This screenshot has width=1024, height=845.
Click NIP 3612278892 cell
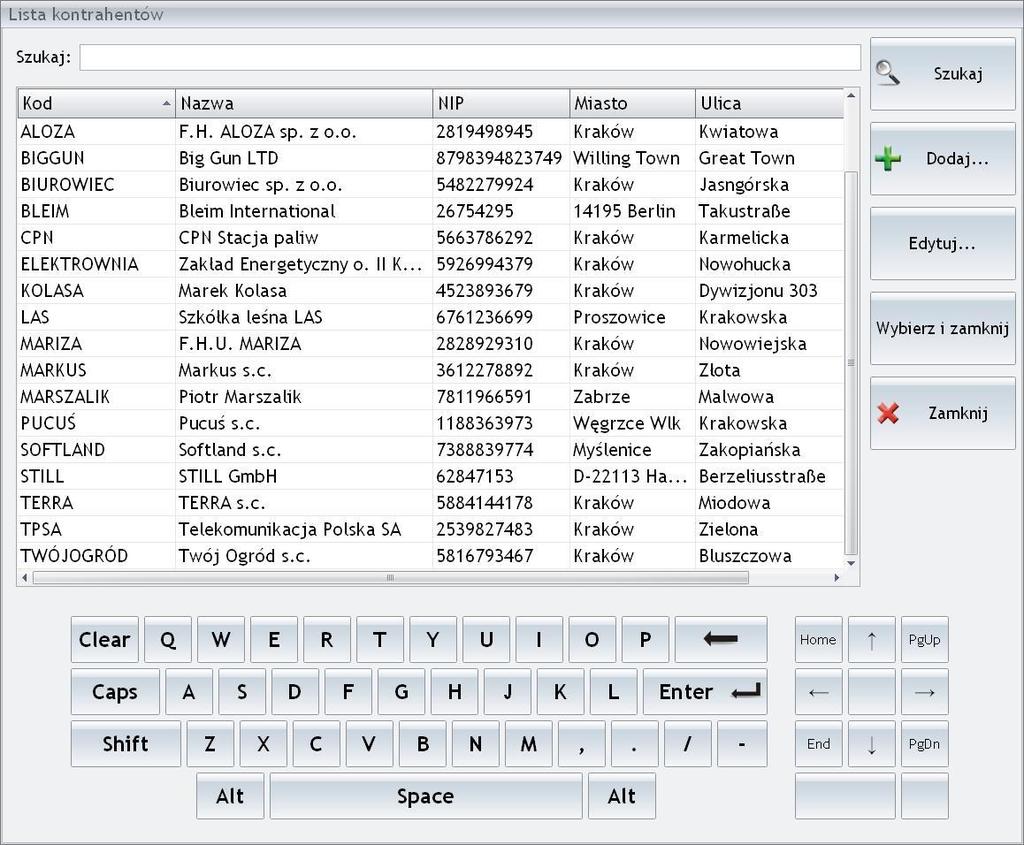click(x=501, y=370)
